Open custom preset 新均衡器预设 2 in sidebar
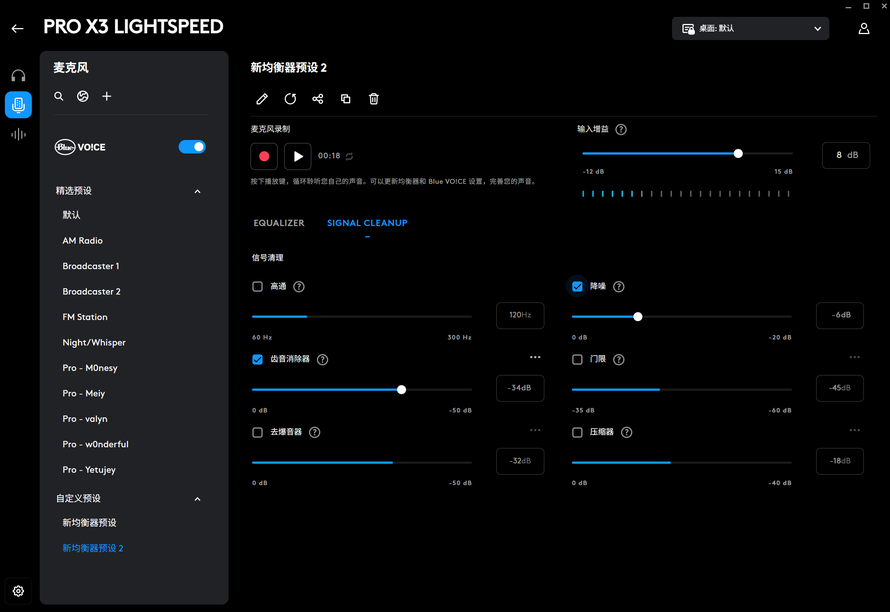Image resolution: width=890 pixels, height=612 pixels. [93, 548]
